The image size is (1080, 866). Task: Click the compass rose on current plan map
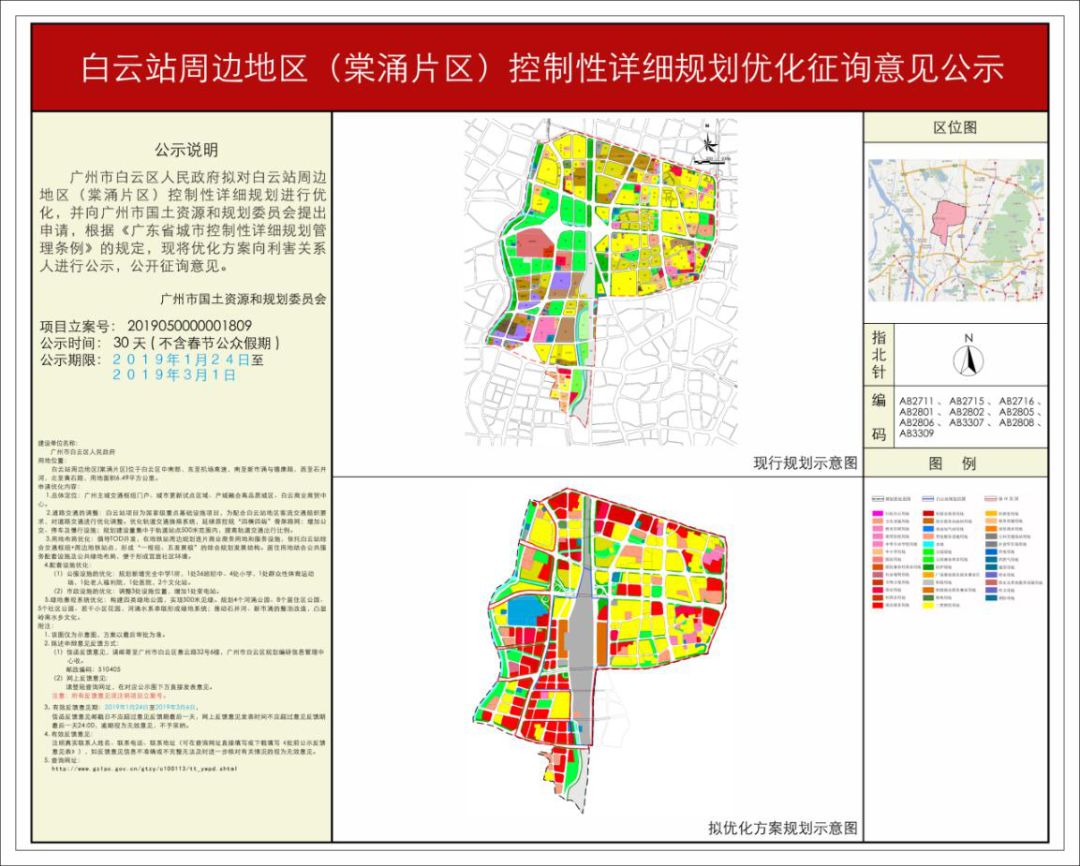coord(709,143)
